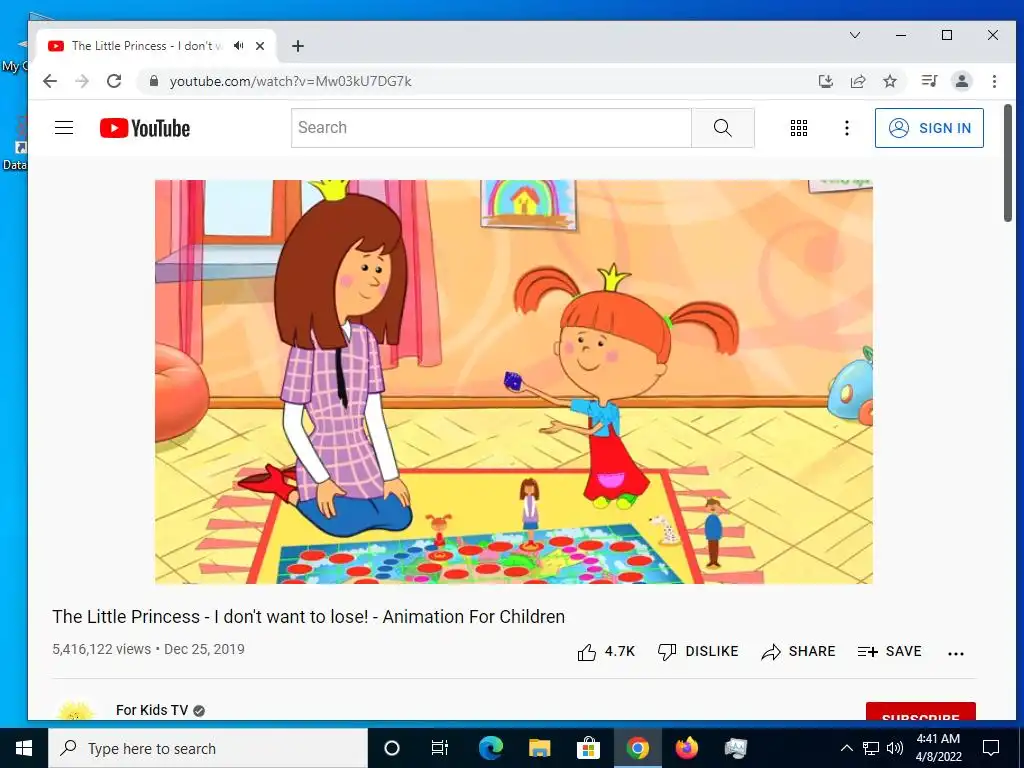
Task: Show hidden tray icons
Action: pos(846,748)
